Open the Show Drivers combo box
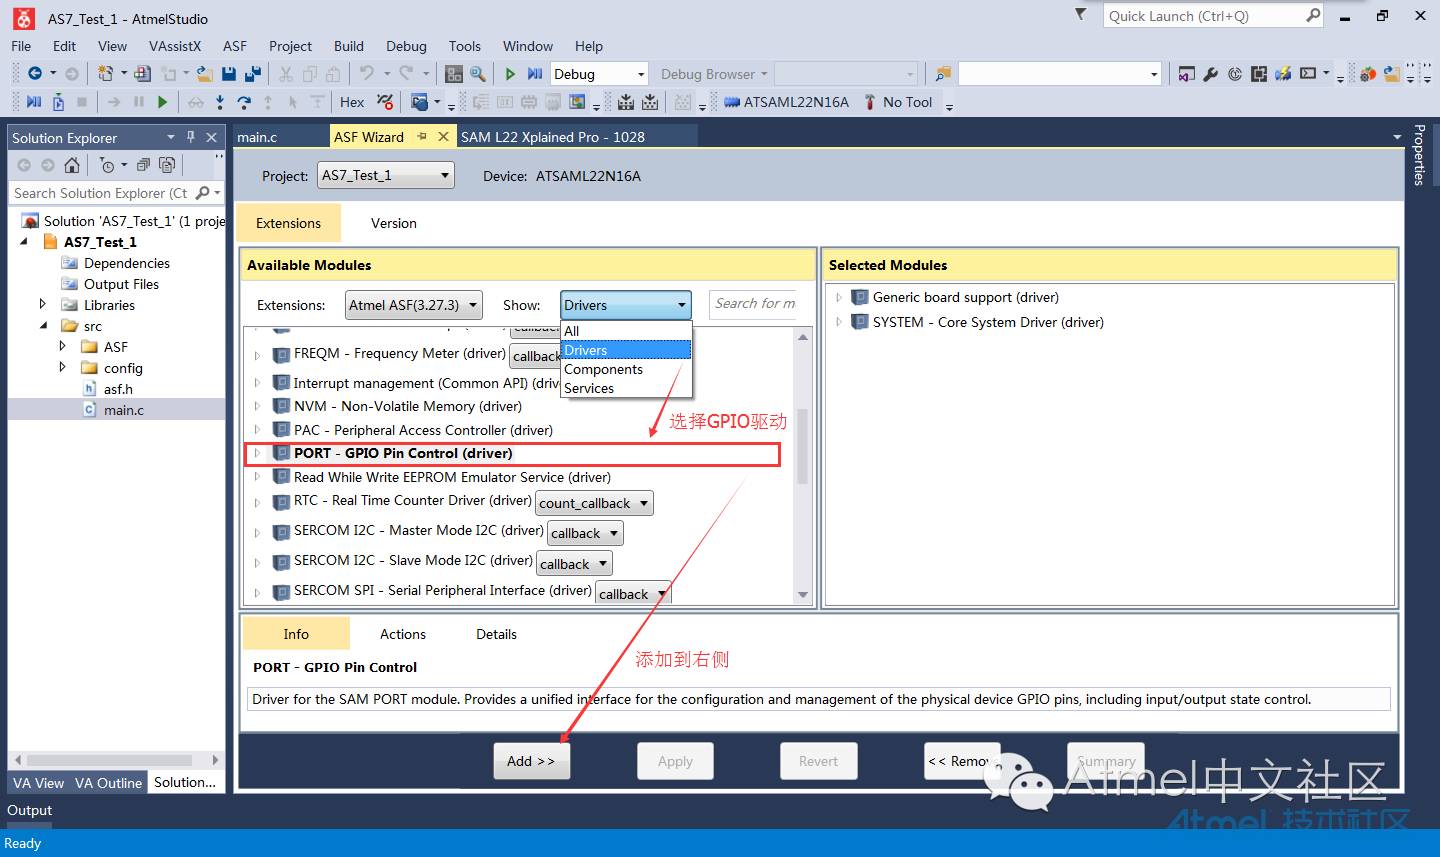The height and width of the screenshot is (857, 1440). (x=626, y=305)
